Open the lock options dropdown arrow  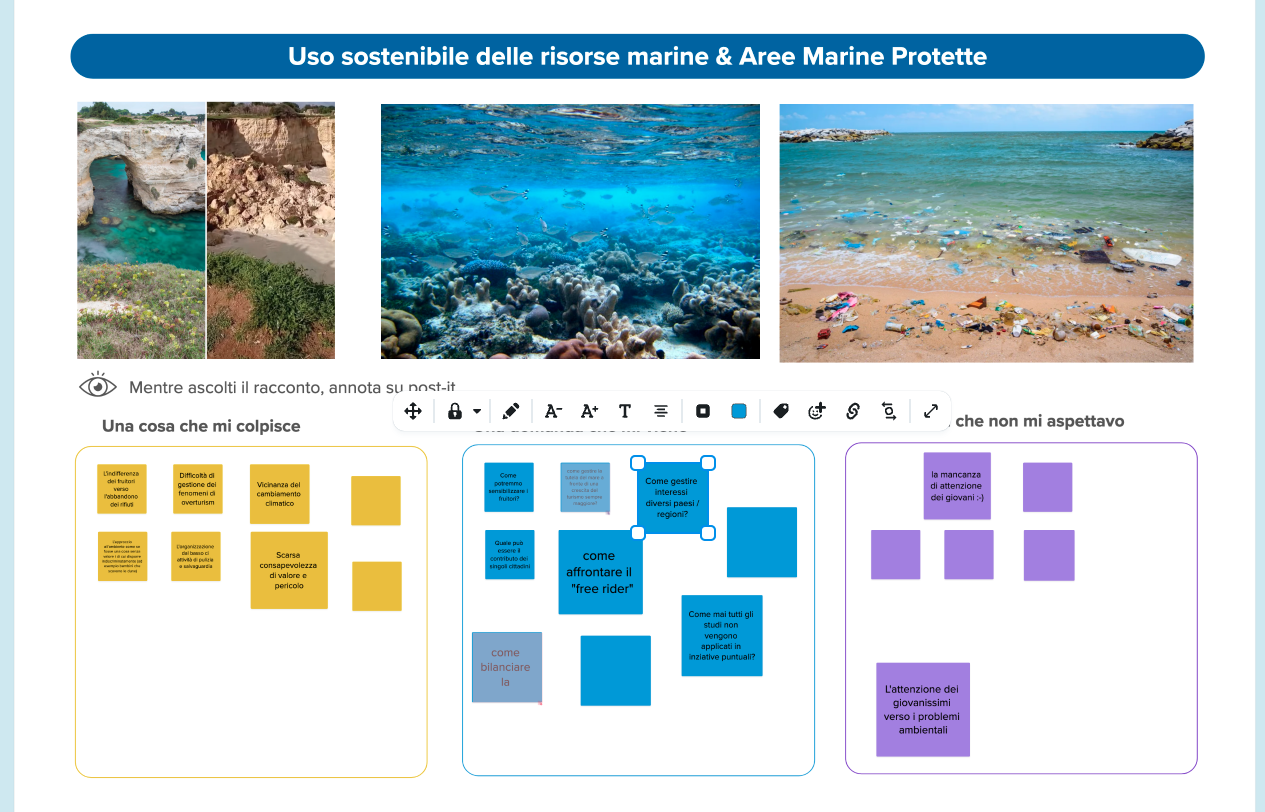(477, 411)
